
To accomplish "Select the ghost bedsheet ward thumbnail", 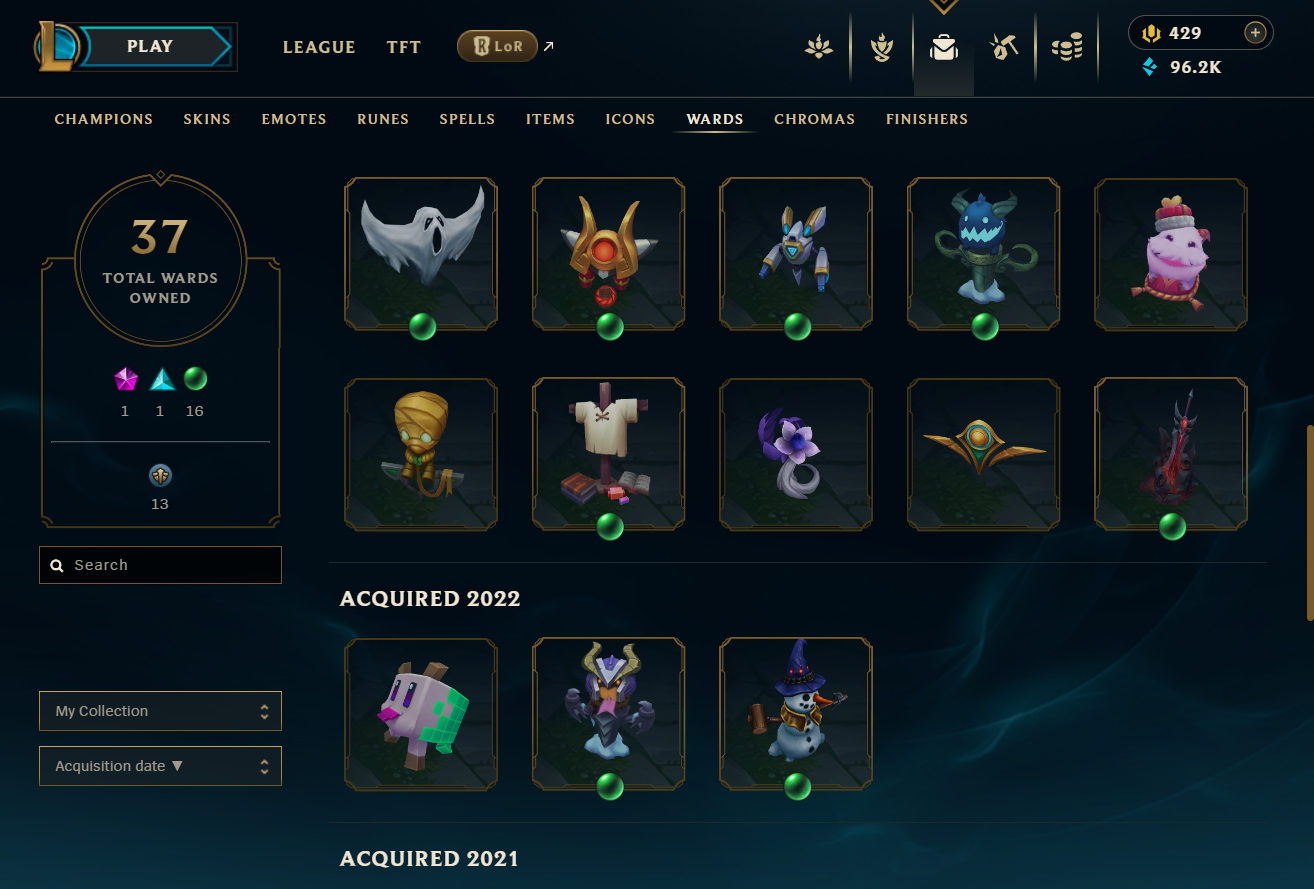I will point(421,254).
